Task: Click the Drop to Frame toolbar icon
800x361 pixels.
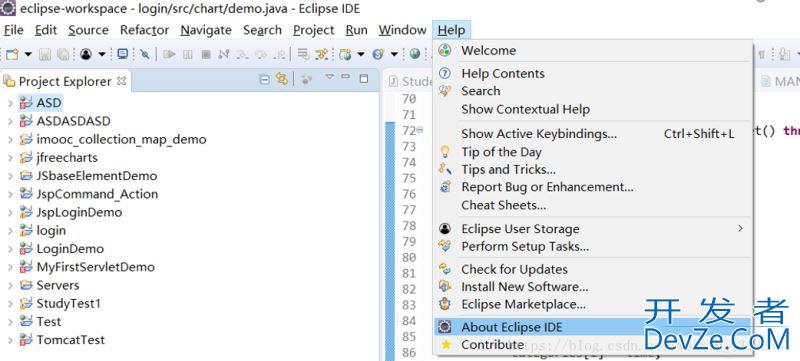Action: pyautogui.click(x=304, y=54)
